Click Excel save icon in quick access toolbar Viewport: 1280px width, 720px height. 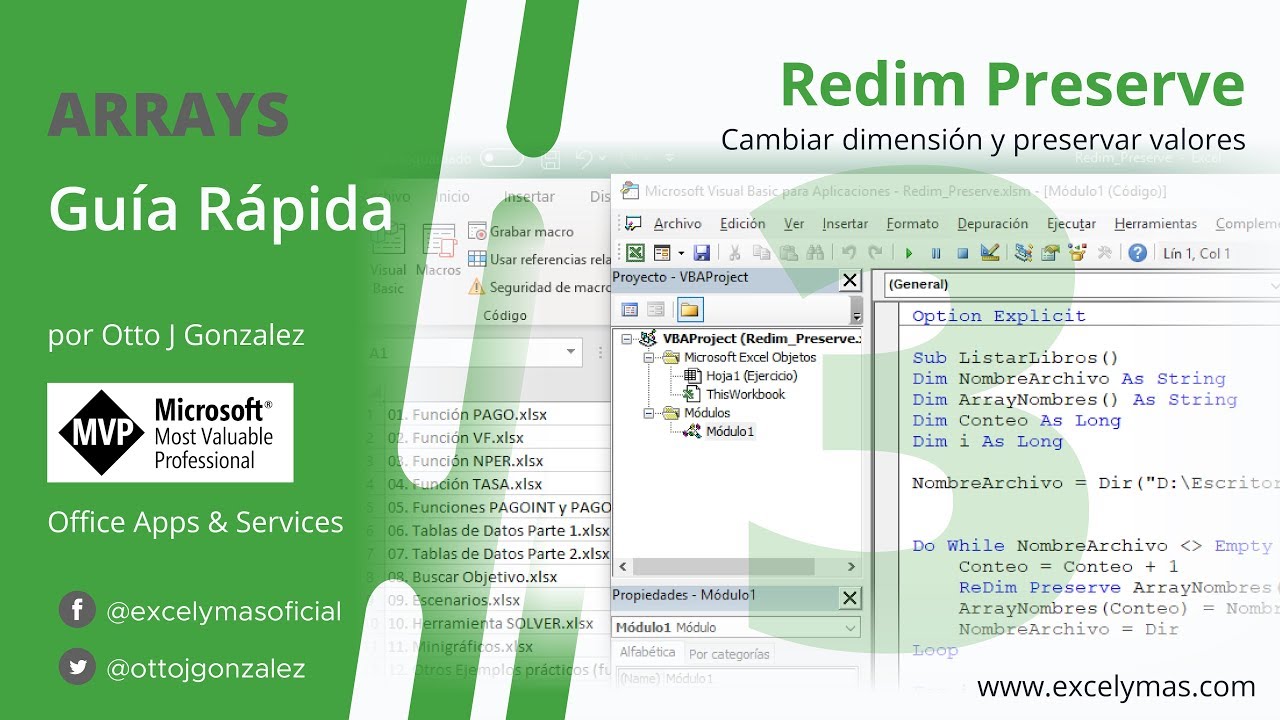click(549, 158)
